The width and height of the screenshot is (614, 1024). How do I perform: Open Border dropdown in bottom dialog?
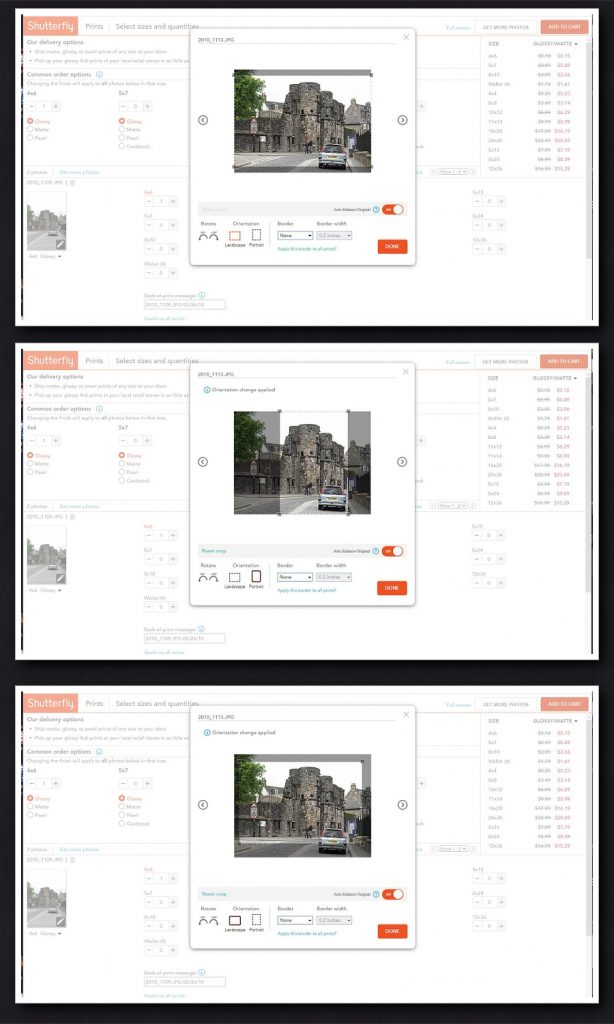click(295, 919)
